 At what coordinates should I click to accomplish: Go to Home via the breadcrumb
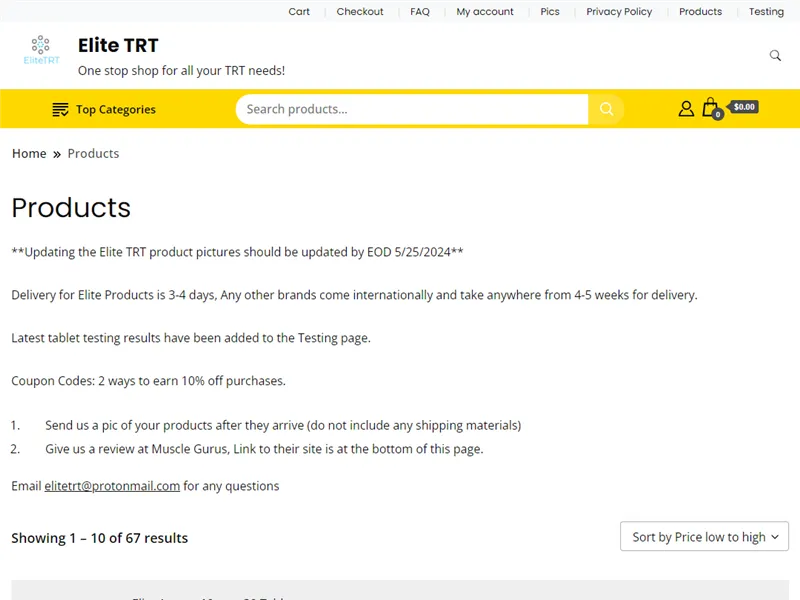click(x=29, y=153)
